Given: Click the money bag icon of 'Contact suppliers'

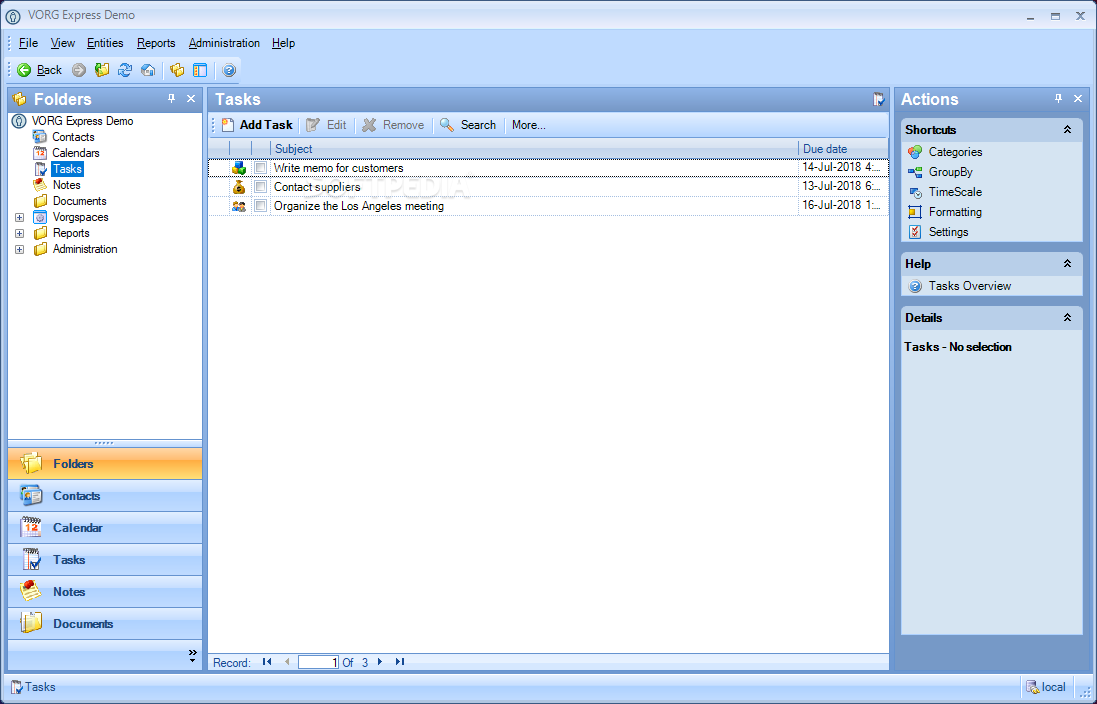Looking at the screenshot, I should [239, 187].
